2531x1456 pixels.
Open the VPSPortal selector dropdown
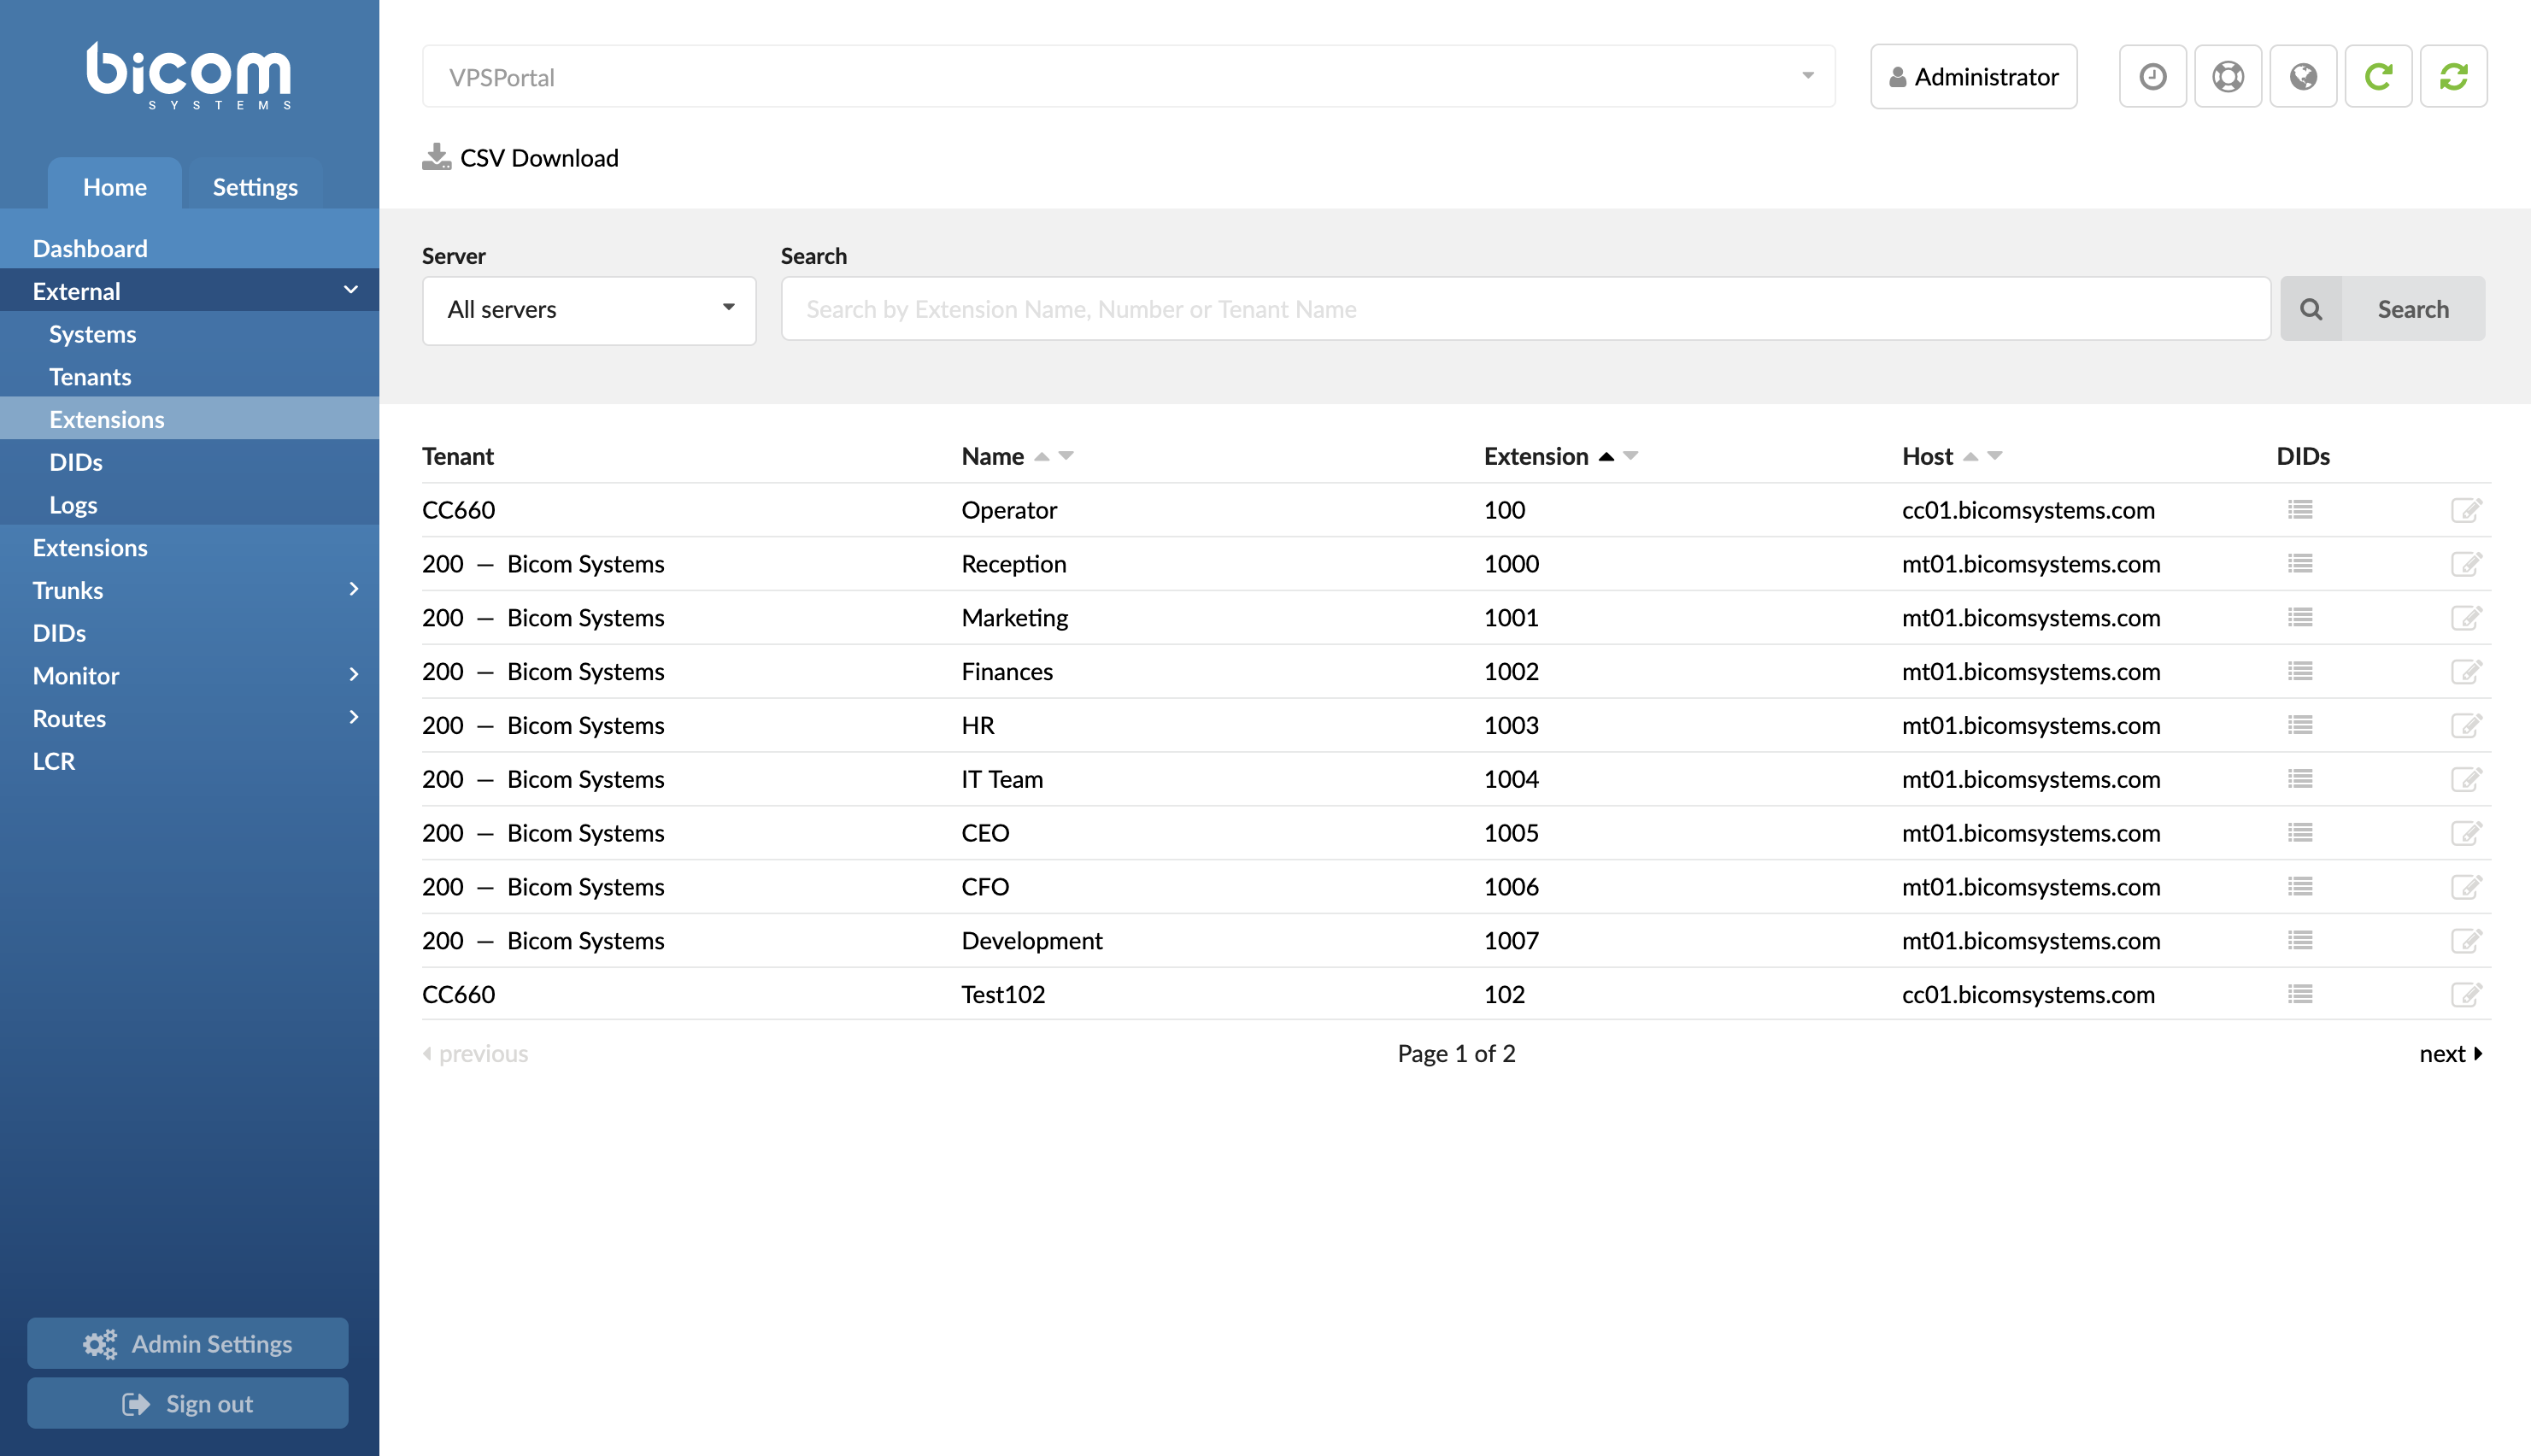click(x=1128, y=77)
